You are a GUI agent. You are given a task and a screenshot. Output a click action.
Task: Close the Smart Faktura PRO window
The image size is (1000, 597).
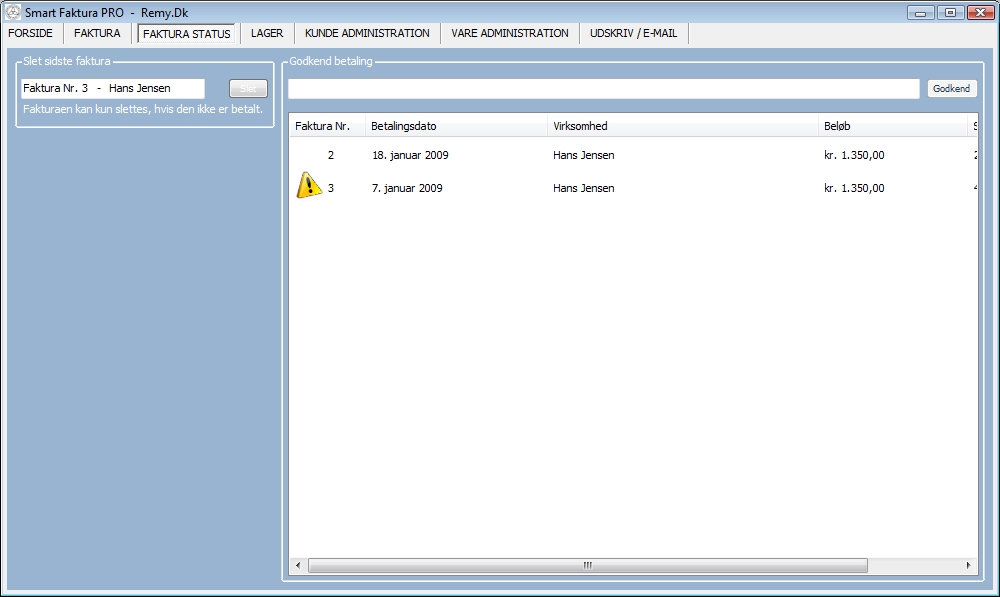pos(980,12)
